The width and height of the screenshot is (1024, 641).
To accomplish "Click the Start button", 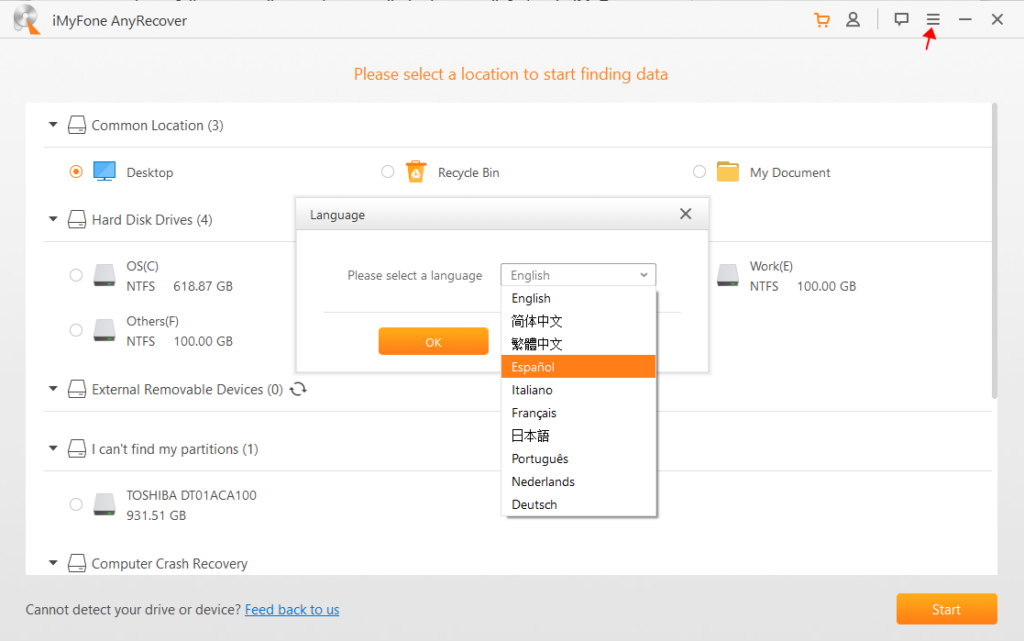I will click(x=946, y=609).
